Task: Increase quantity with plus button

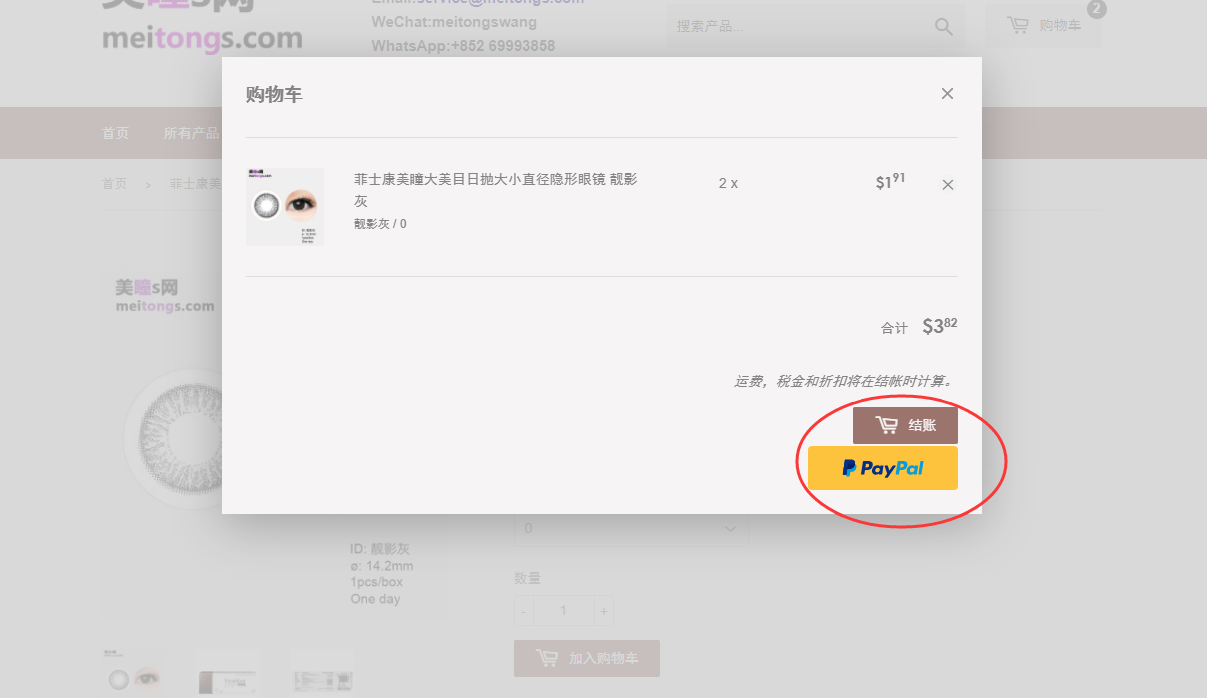Action: [x=603, y=611]
